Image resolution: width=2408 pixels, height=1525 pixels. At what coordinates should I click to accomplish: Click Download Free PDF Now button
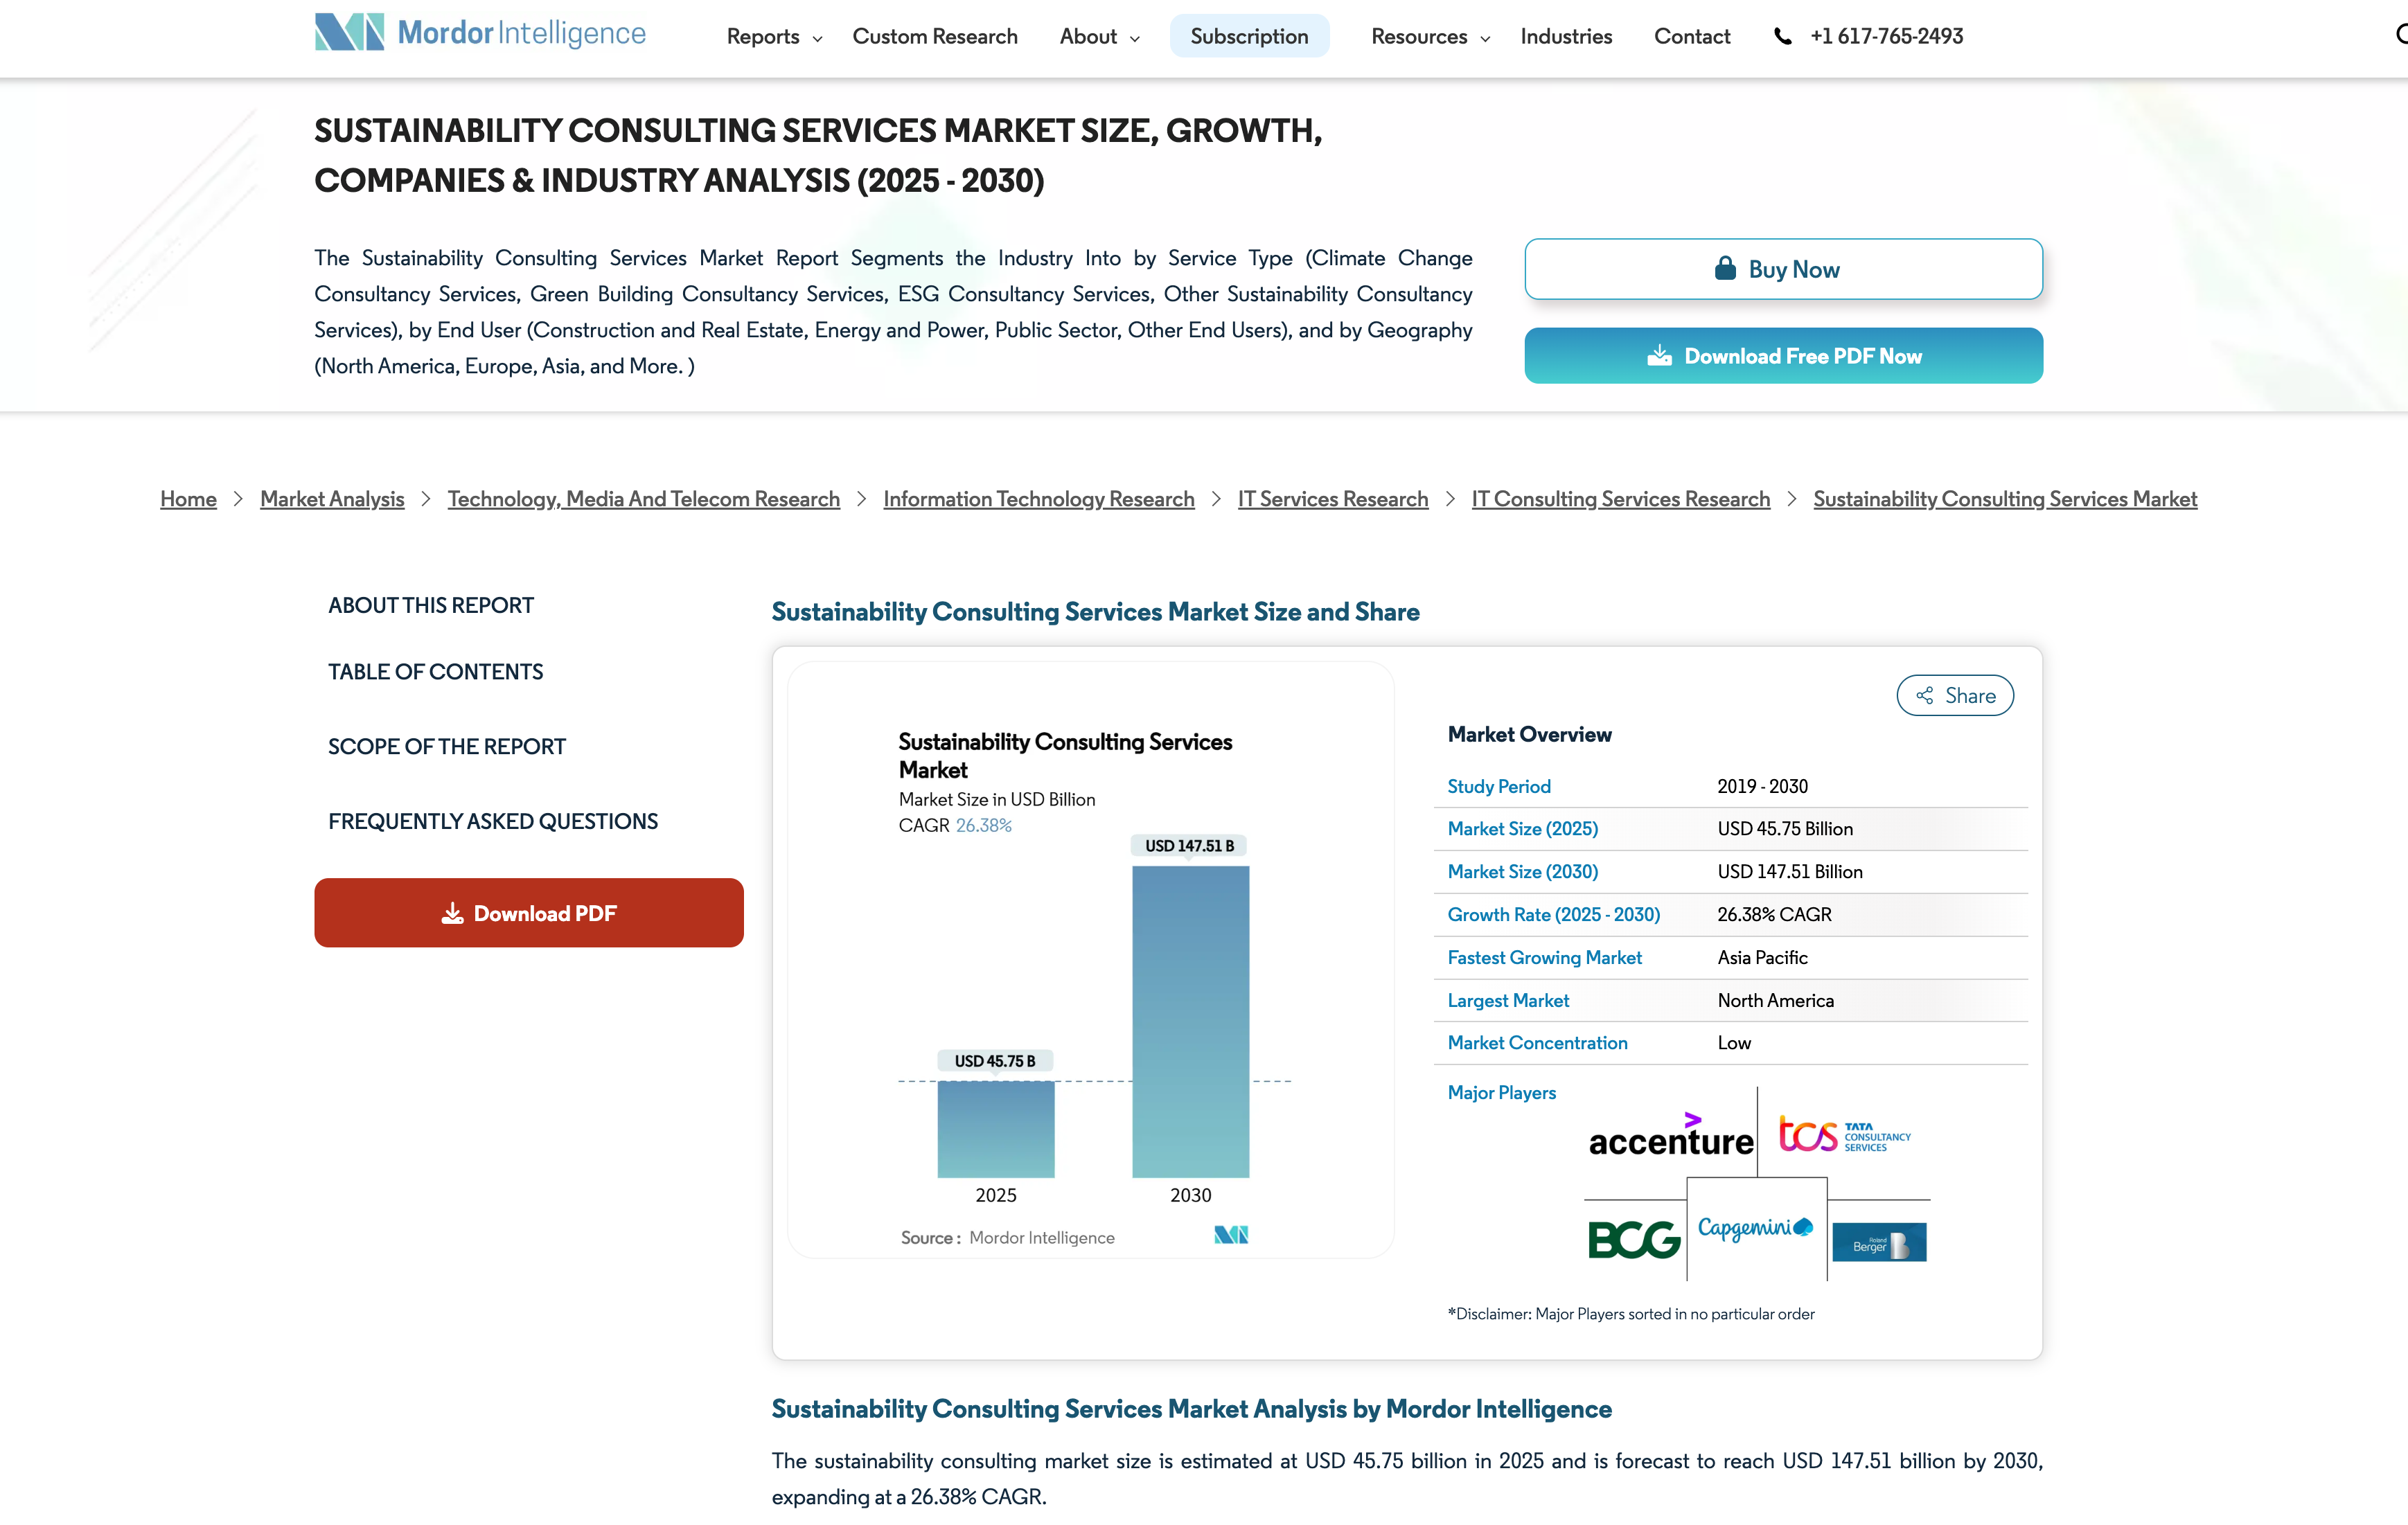pos(1782,356)
